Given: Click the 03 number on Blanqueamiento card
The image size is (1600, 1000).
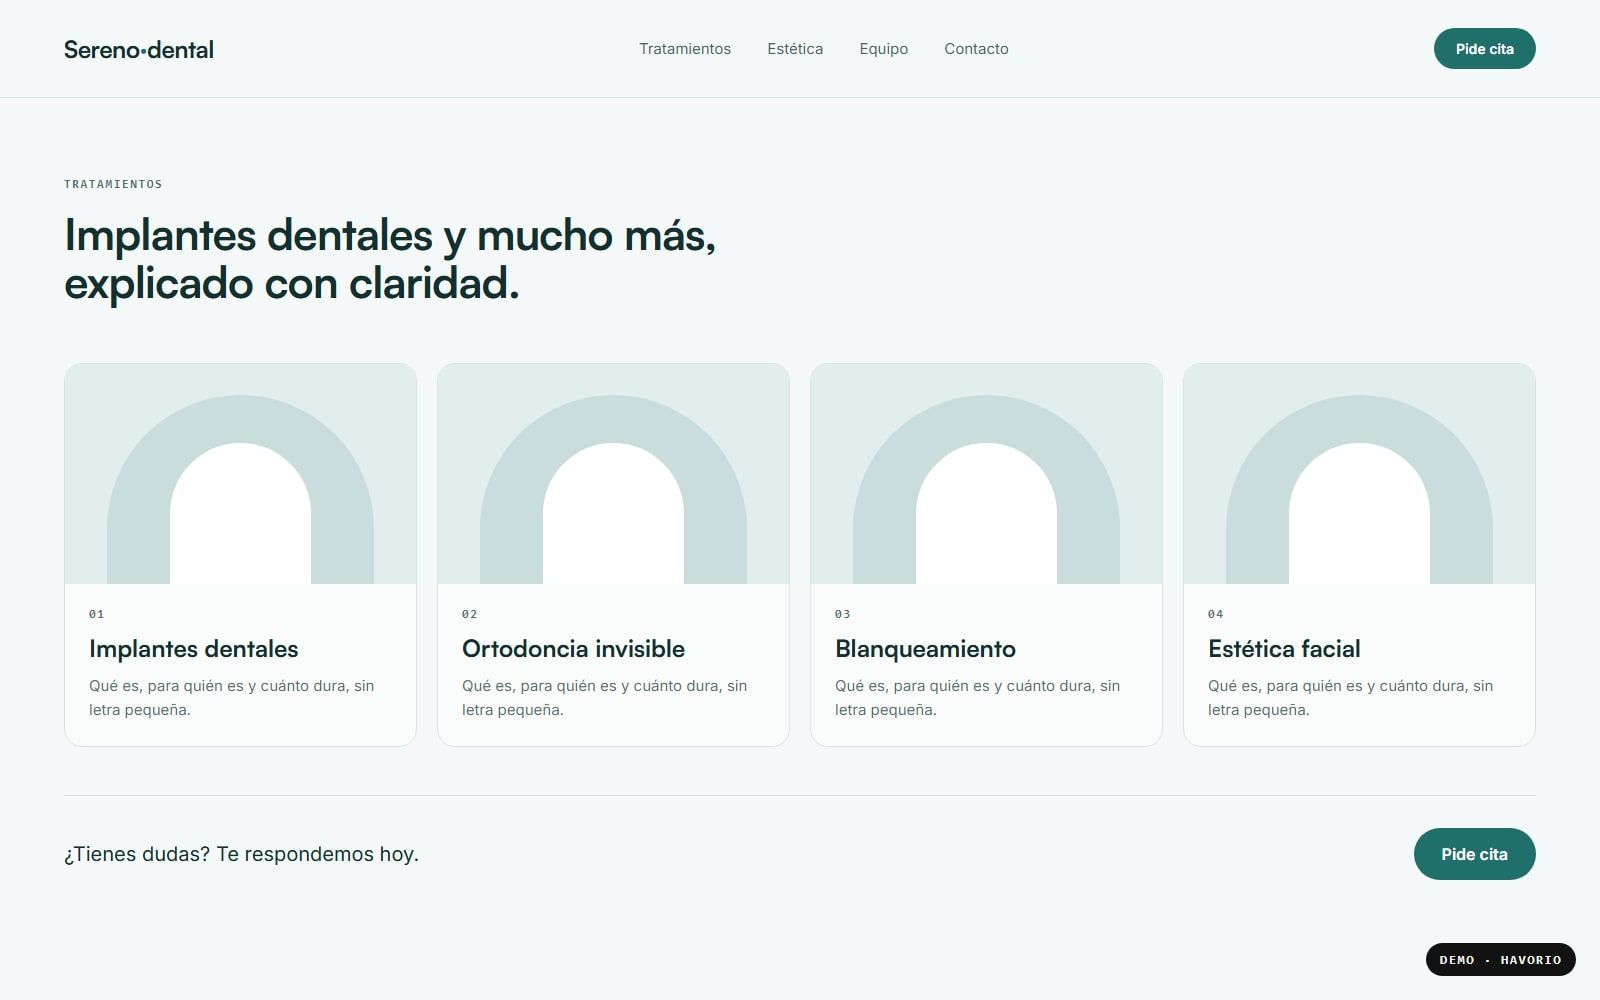Looking at the screenshot, I should (x=843, y=614).
